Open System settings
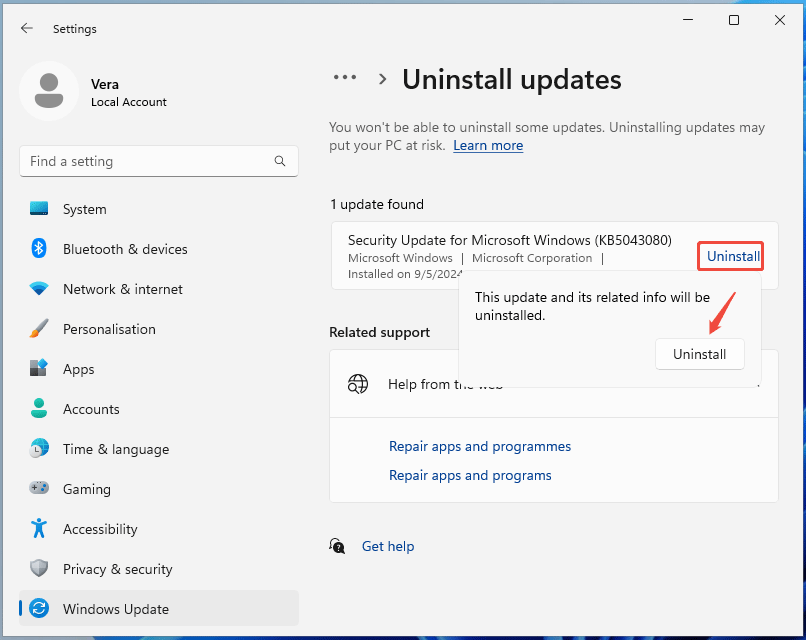Image resolution: width=806 pixels, height=640 pixels. (x=84, y=209)
